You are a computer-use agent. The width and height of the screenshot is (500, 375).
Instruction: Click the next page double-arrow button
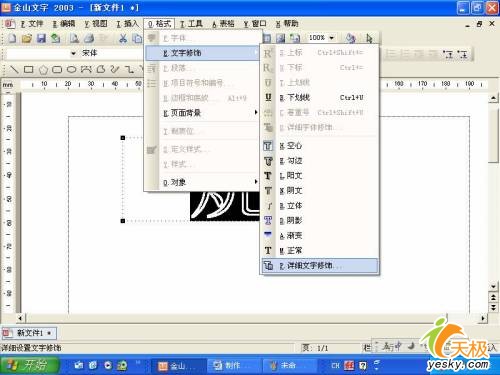click(x=493, y=307)
